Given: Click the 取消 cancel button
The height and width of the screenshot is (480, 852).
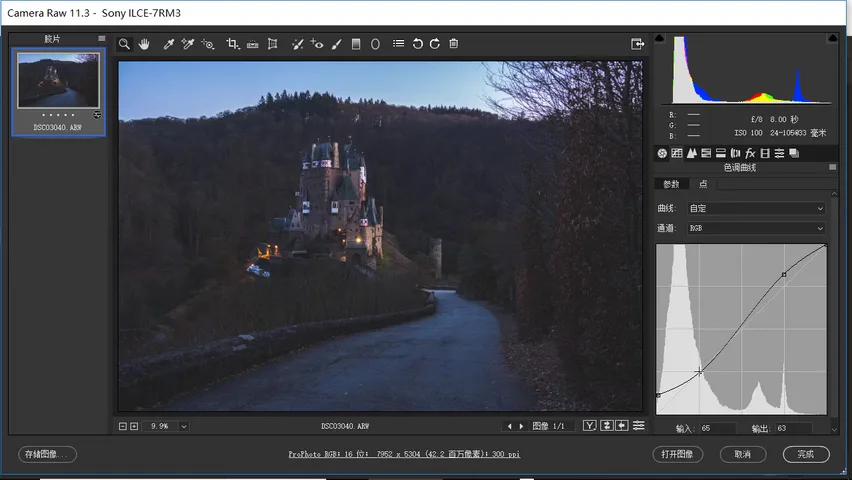Looking at the screenshot, I should click(743, 454).
